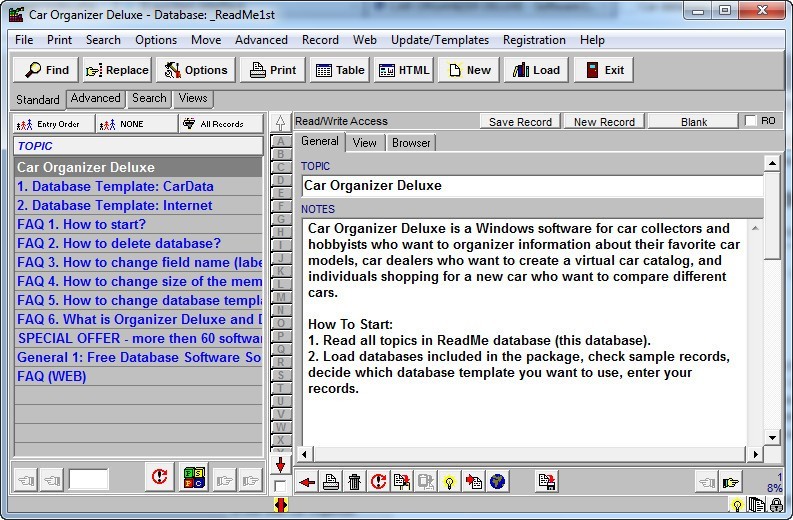Open the Search menu
This screenshot has width=793, height=520.
click(x=103, y=40)
